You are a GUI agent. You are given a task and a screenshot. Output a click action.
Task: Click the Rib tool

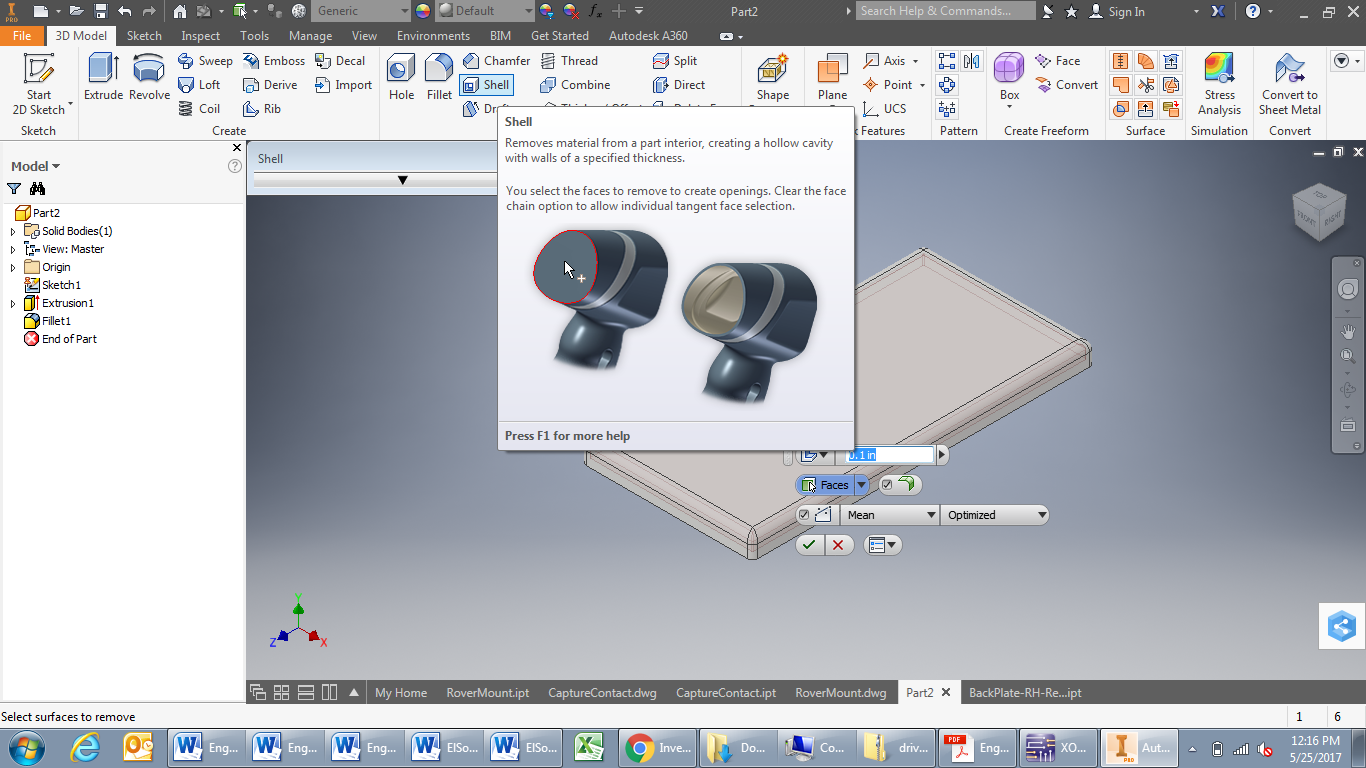click(x=263, y=109)
